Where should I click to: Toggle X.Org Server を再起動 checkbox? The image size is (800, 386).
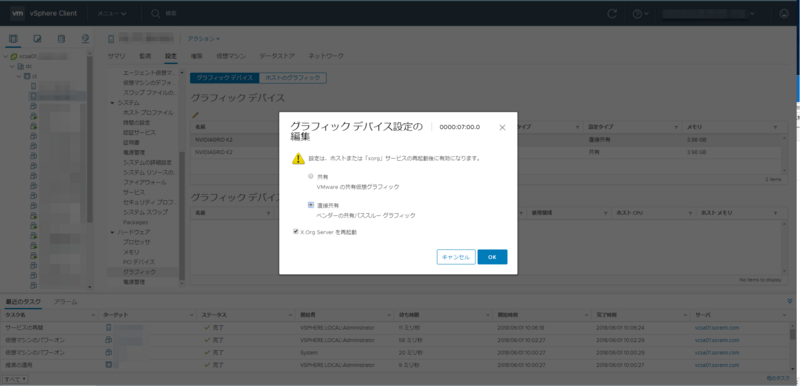click(x=295, y=231)
